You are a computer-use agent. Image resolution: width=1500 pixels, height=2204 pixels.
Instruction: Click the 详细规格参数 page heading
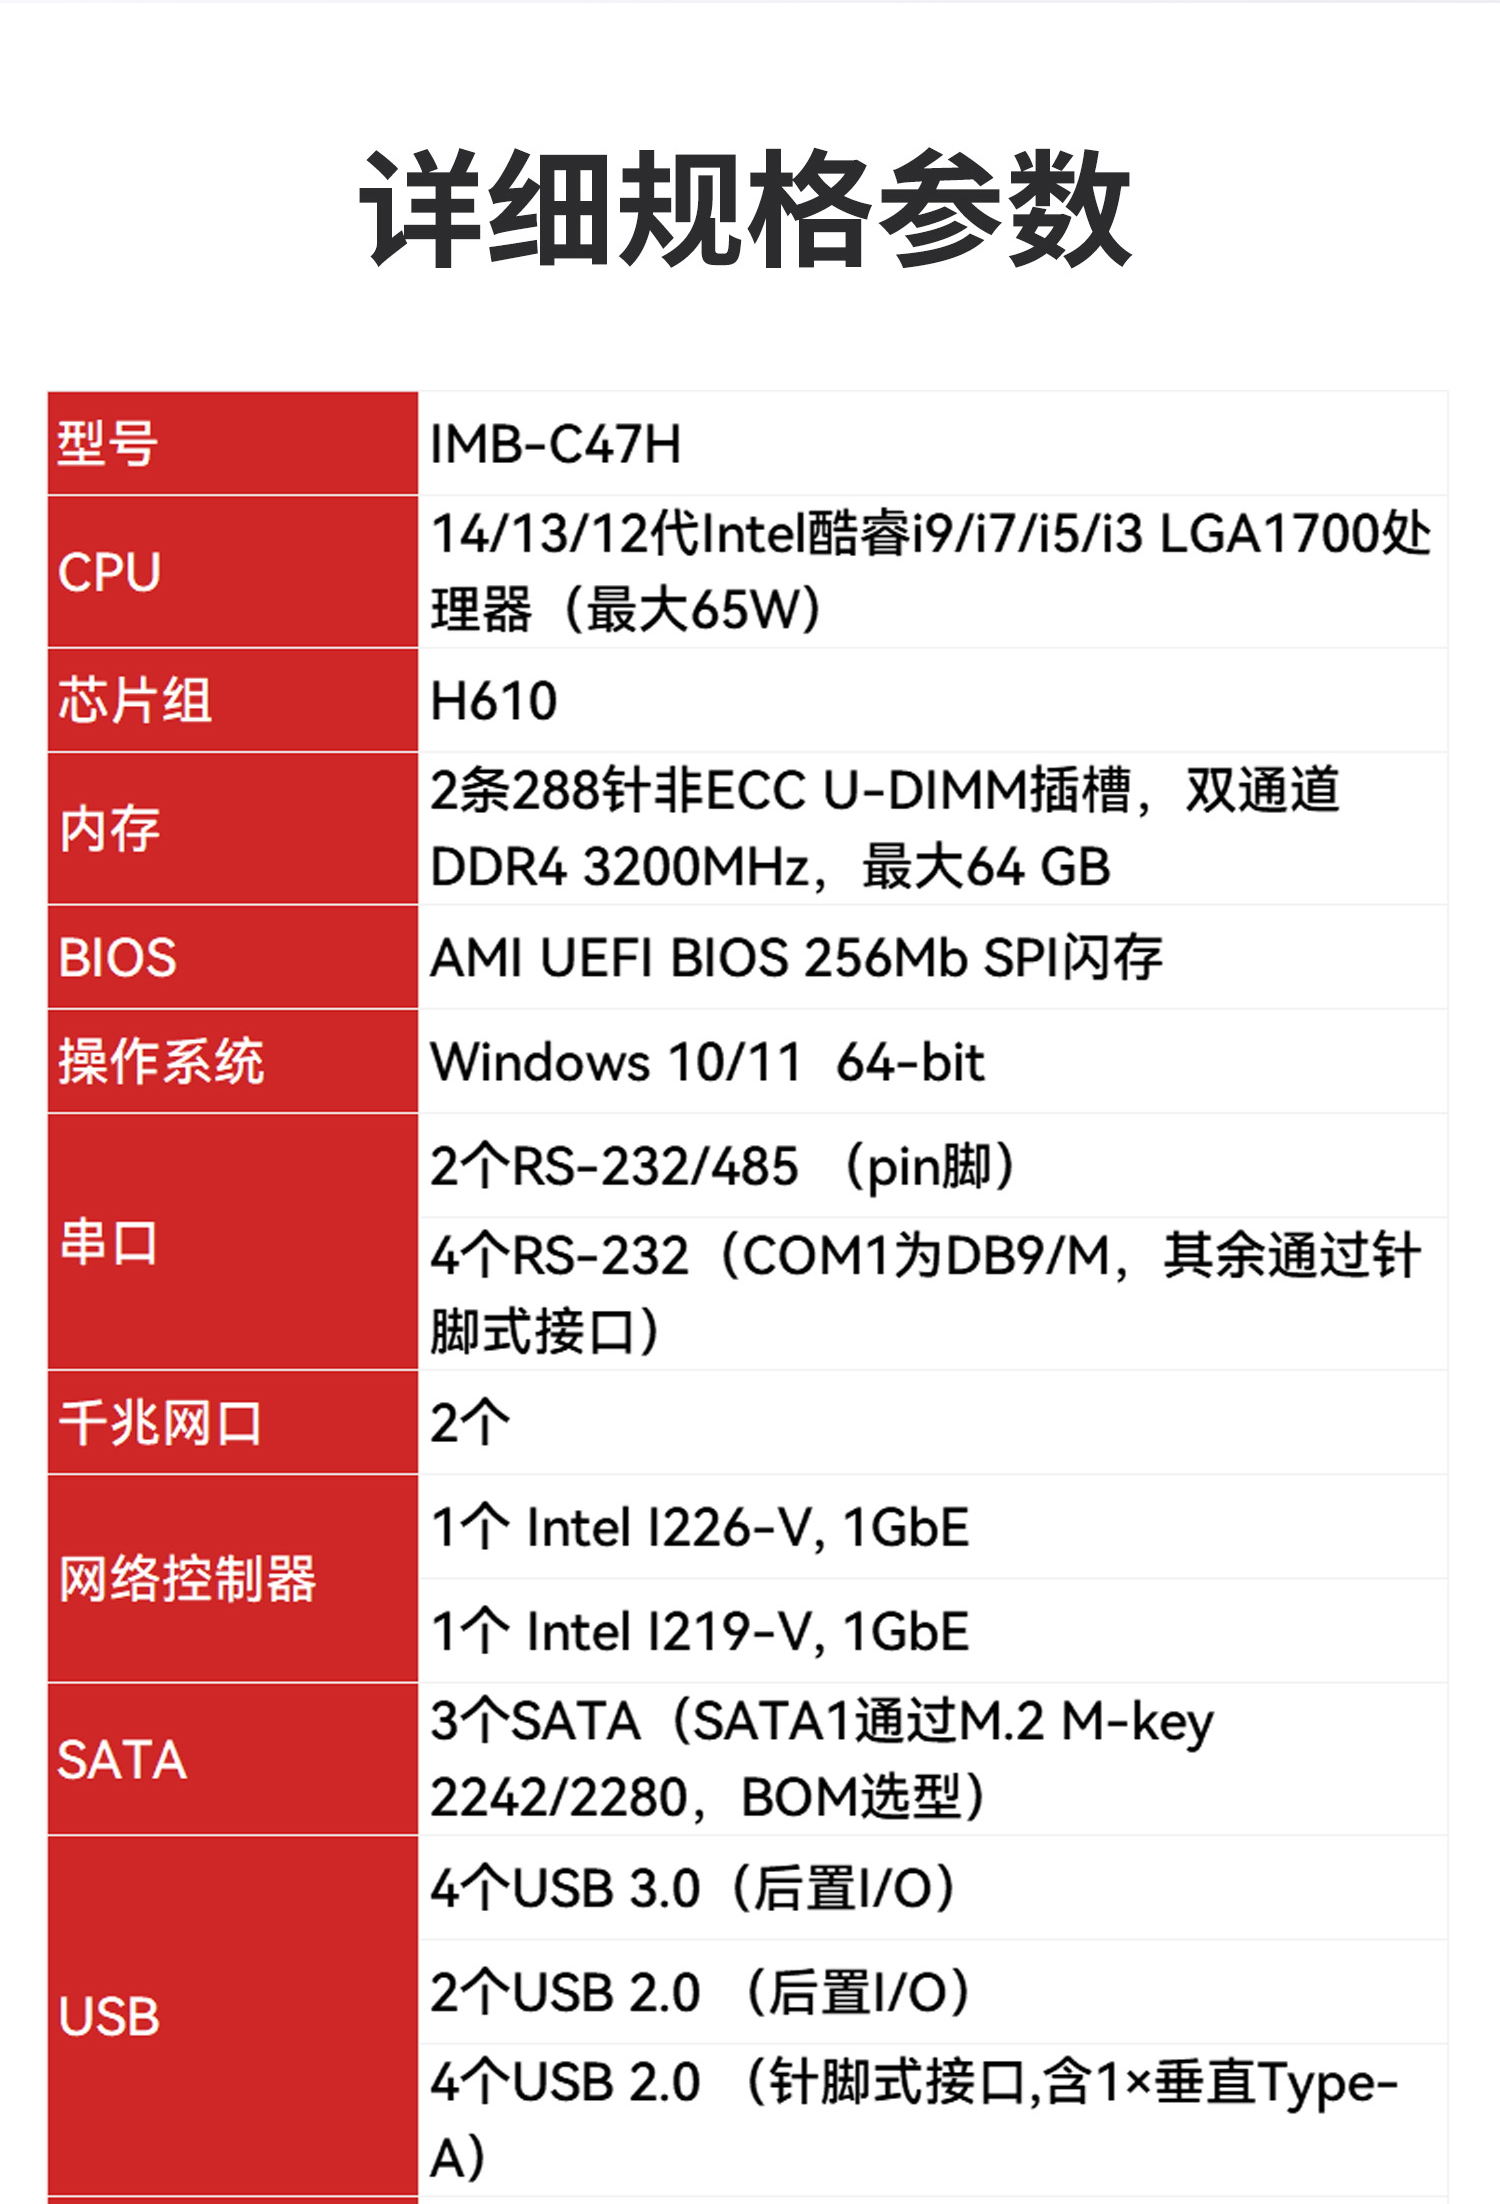pos(746,208)
